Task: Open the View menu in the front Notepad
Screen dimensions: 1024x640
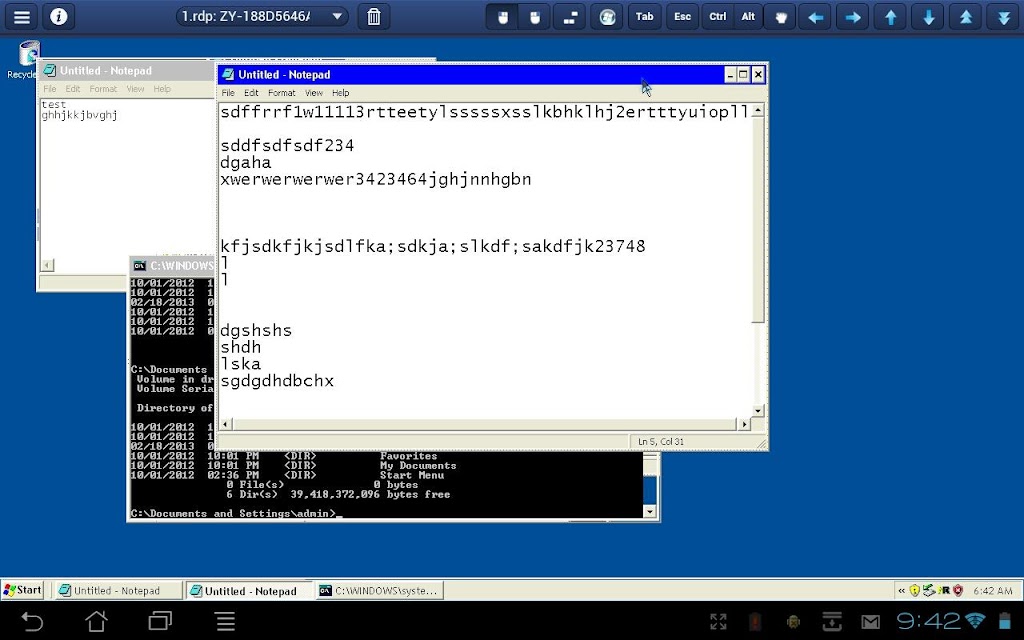Action: [314, 93]
